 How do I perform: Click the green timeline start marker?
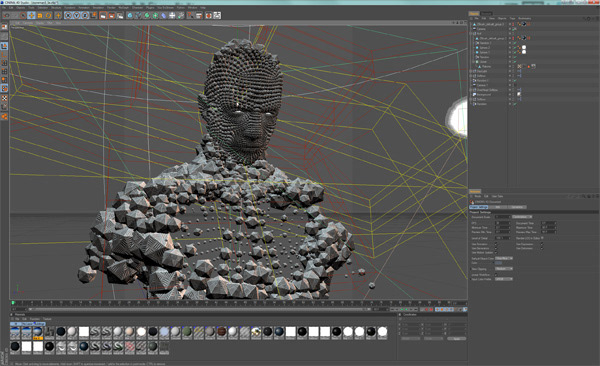[x=13, y=303]
